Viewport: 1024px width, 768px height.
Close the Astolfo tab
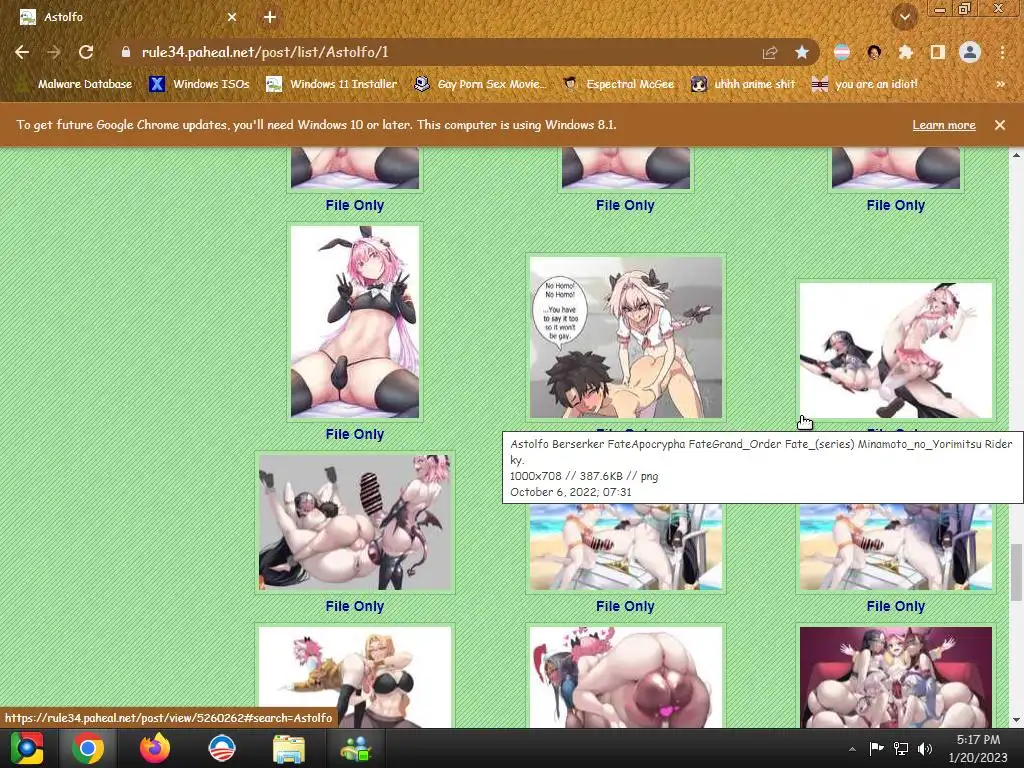[232, 18]
